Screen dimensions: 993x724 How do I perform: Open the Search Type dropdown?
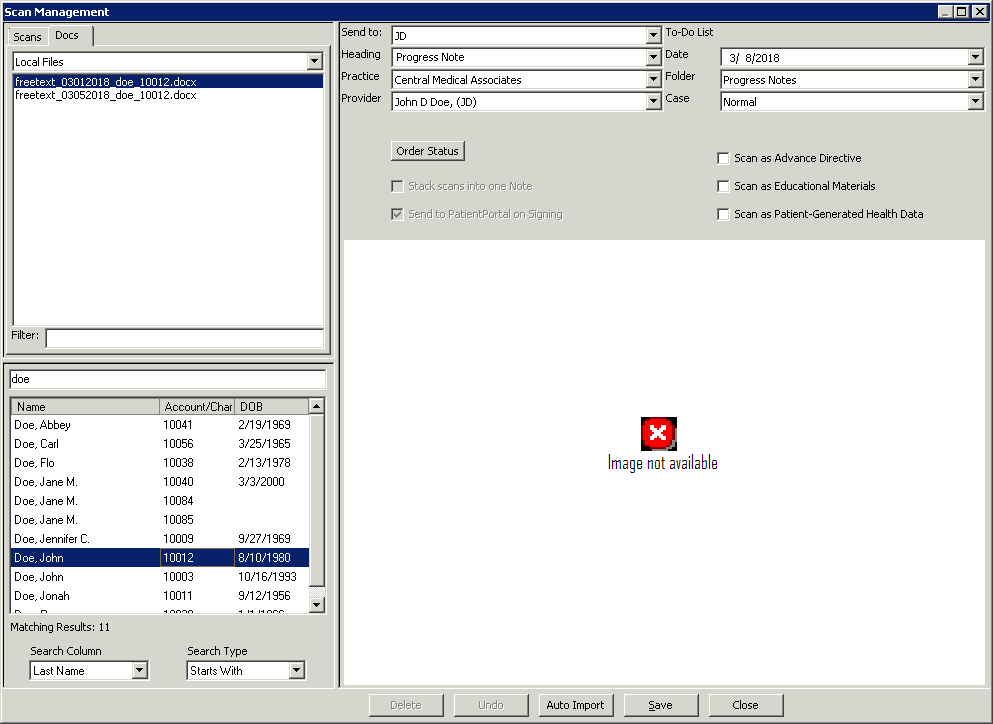pos(296,671)
